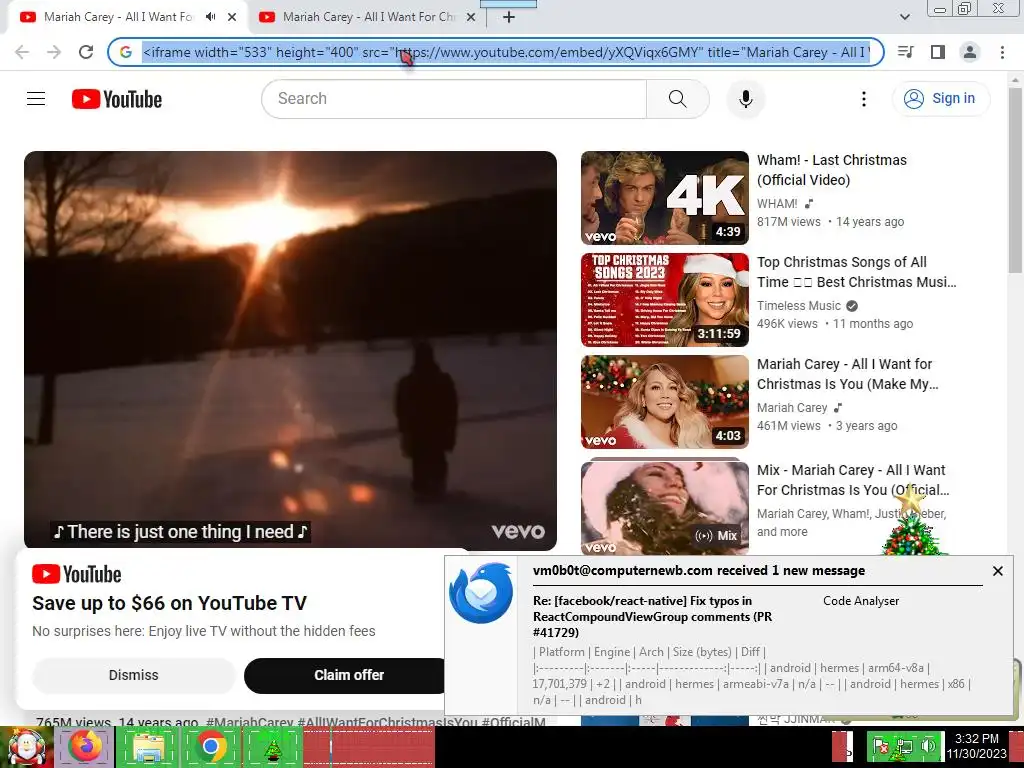Open a new browser tab

point(509,17)
